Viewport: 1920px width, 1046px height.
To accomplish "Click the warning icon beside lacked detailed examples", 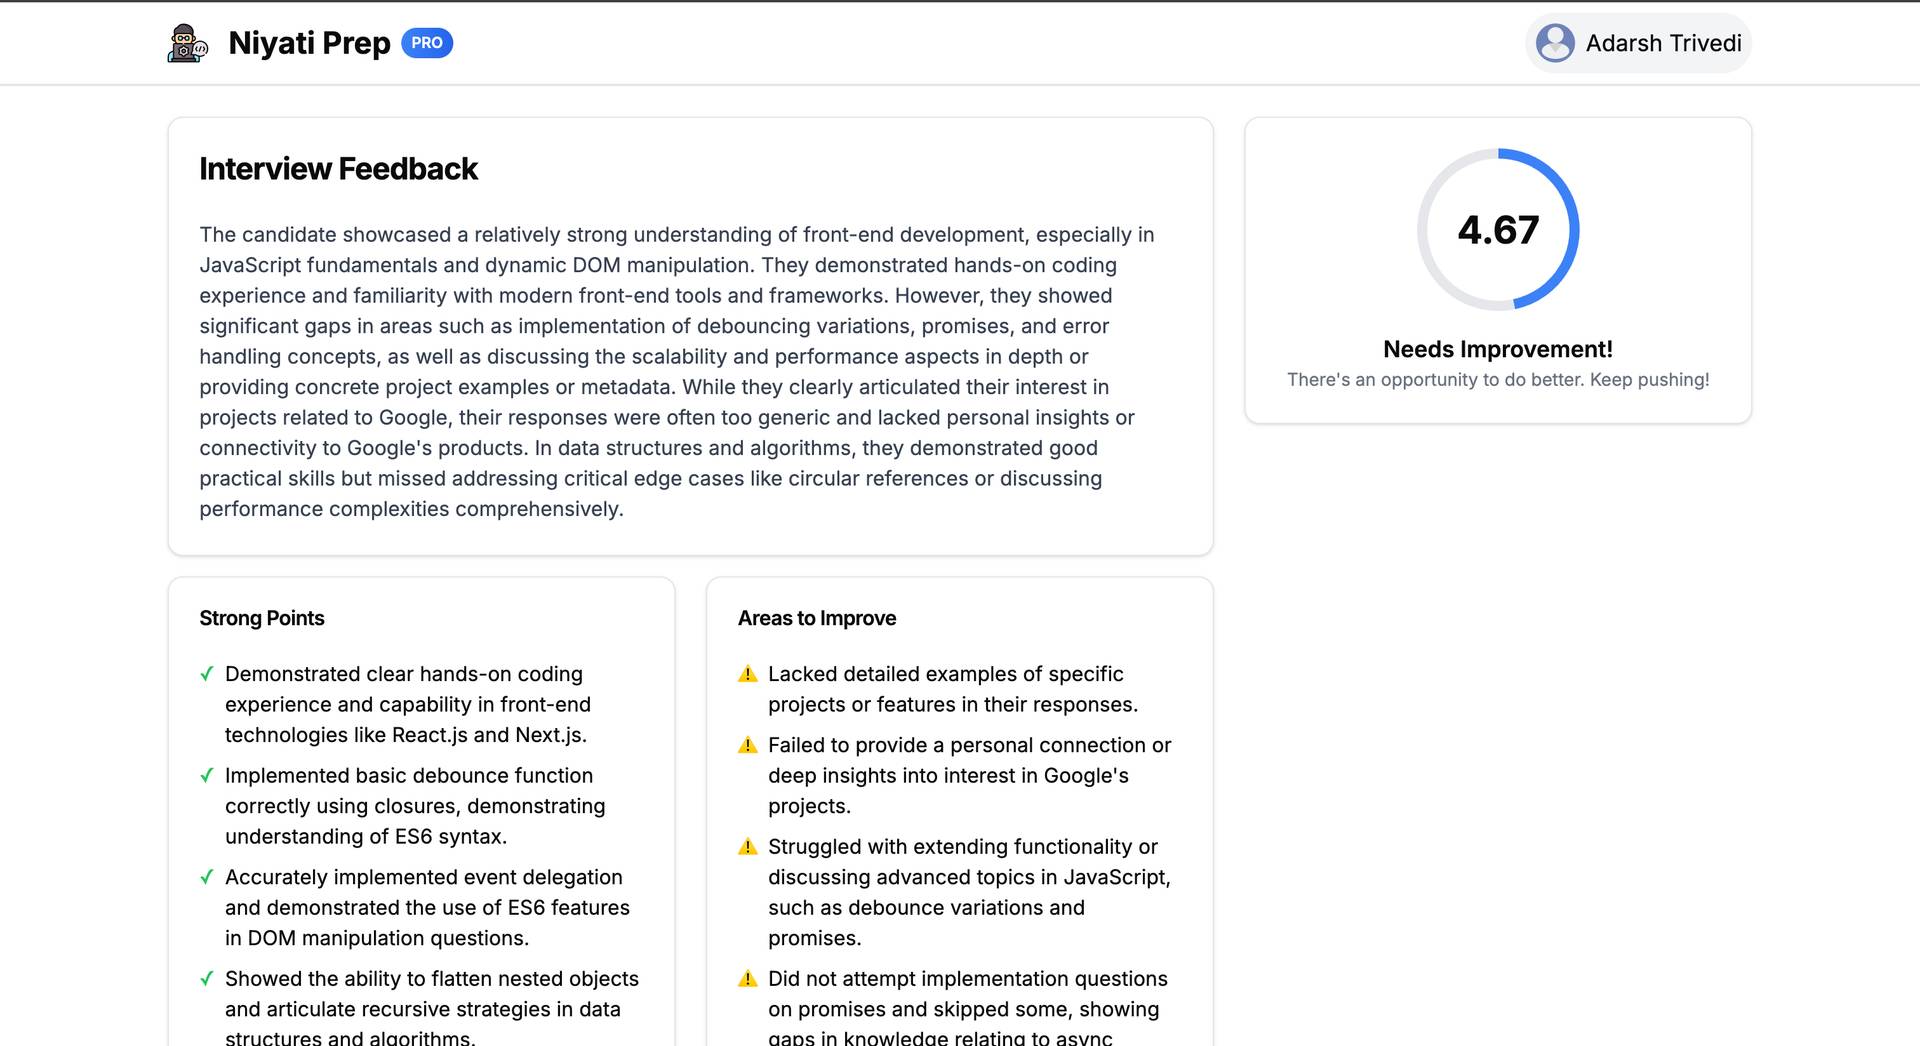I will [x=747, y=674].
